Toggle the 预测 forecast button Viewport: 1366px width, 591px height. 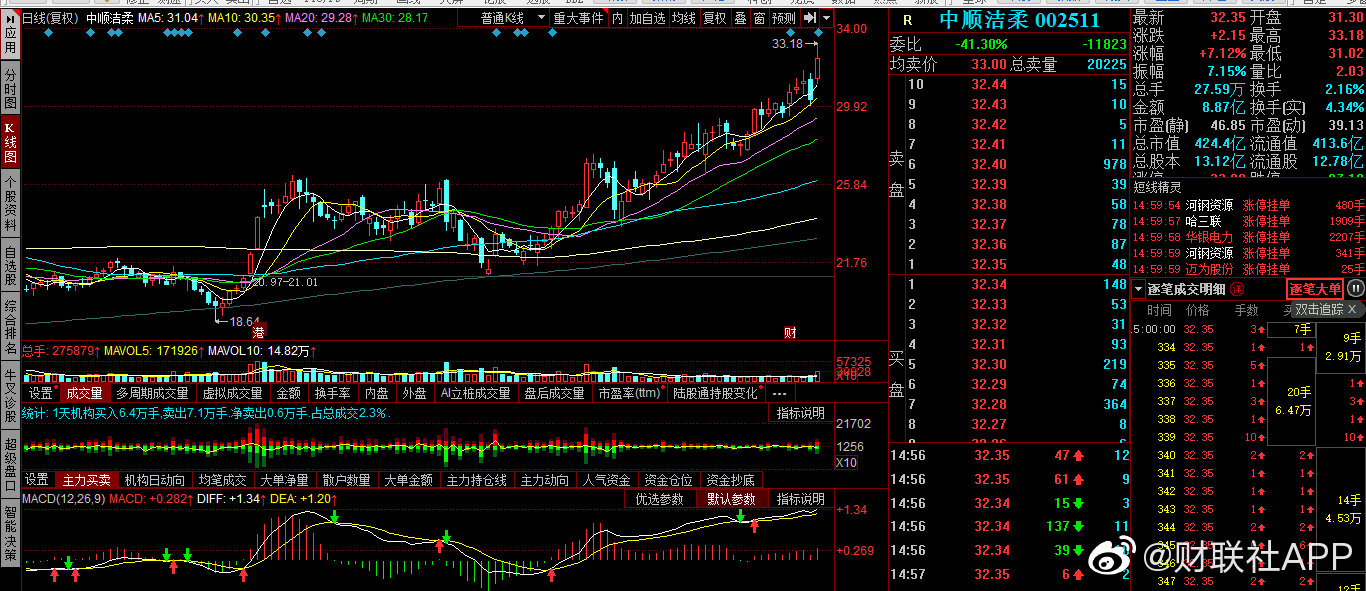[785, 18]
